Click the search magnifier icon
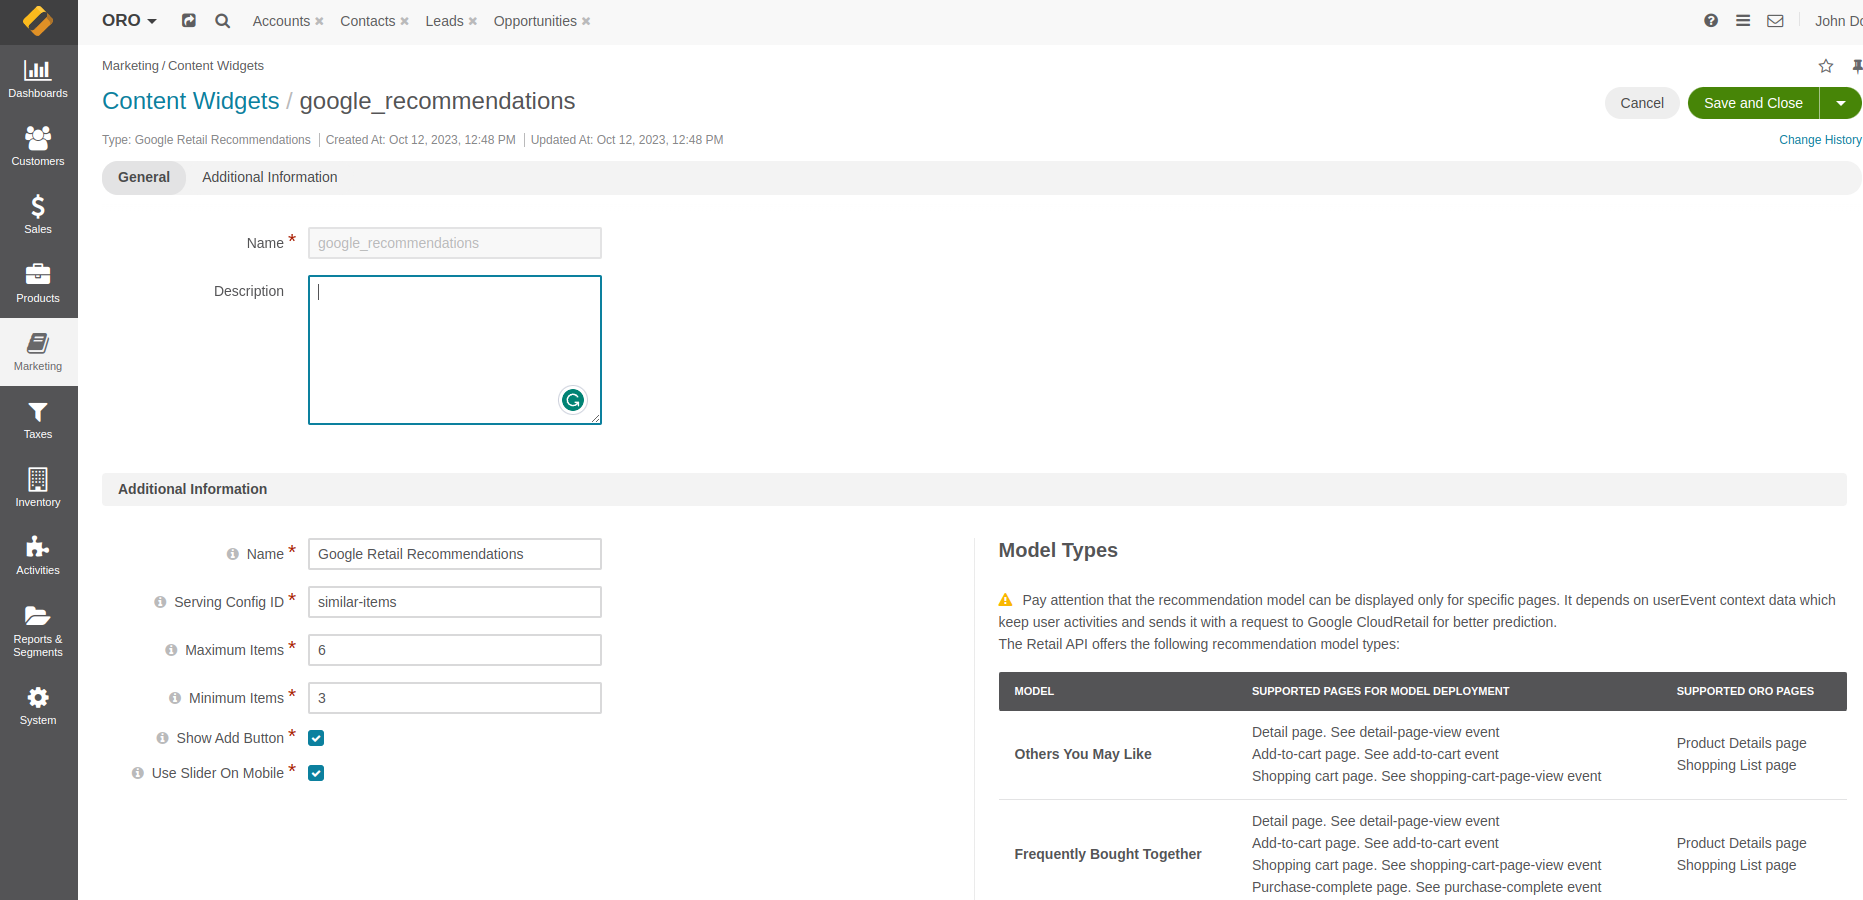Viewport: 1863px width, 900px height. [223, 21]
